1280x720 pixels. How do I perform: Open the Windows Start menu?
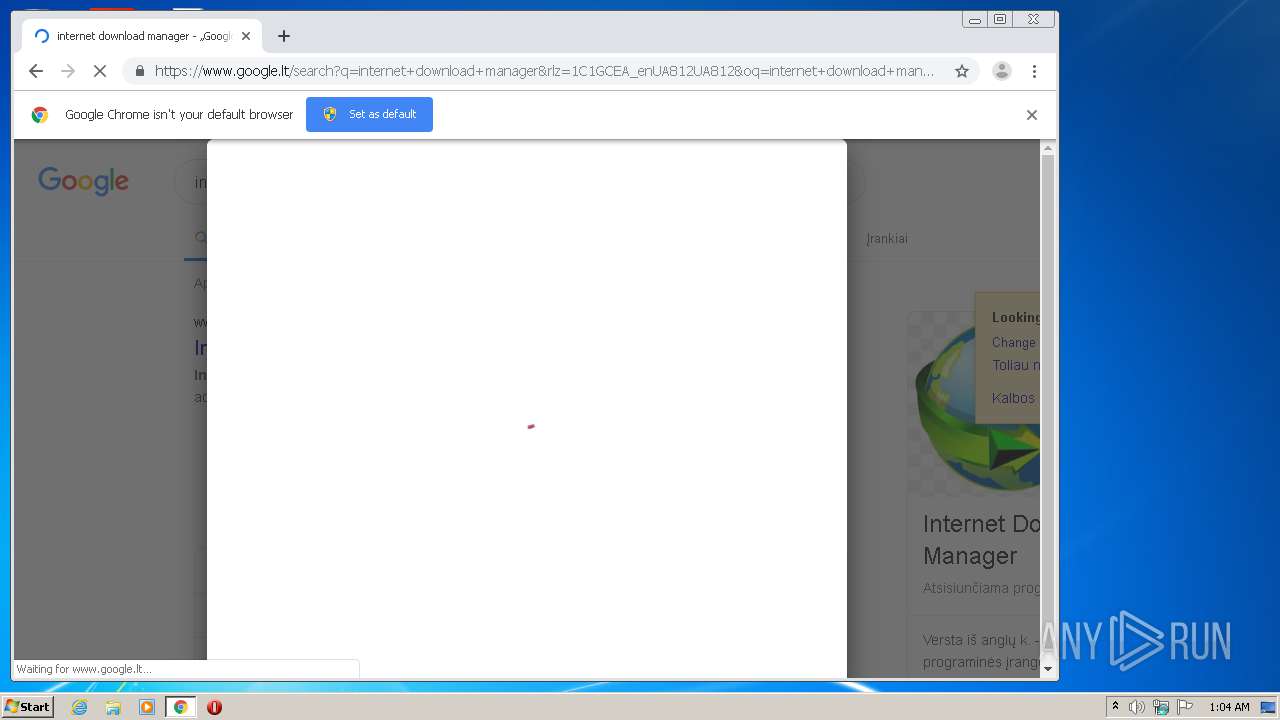pyautogui.click(x=28, y=707)
